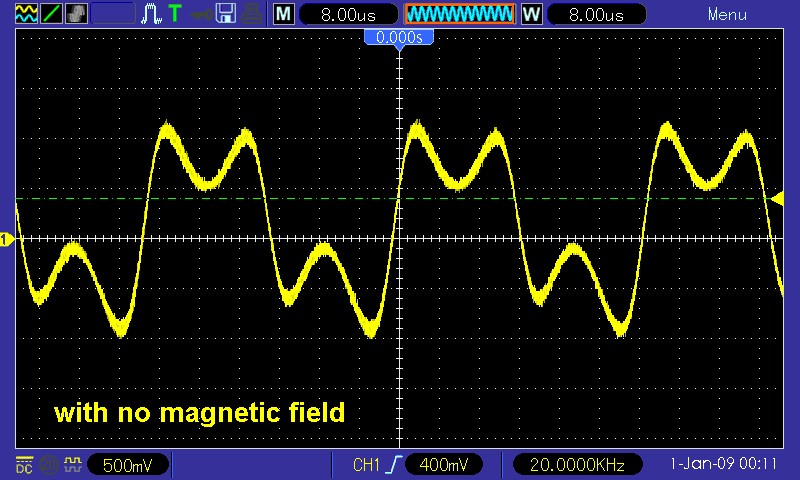Open the Menu button
Image resolution: width=800 pixels, height=480 pixels.
(727, 14)
